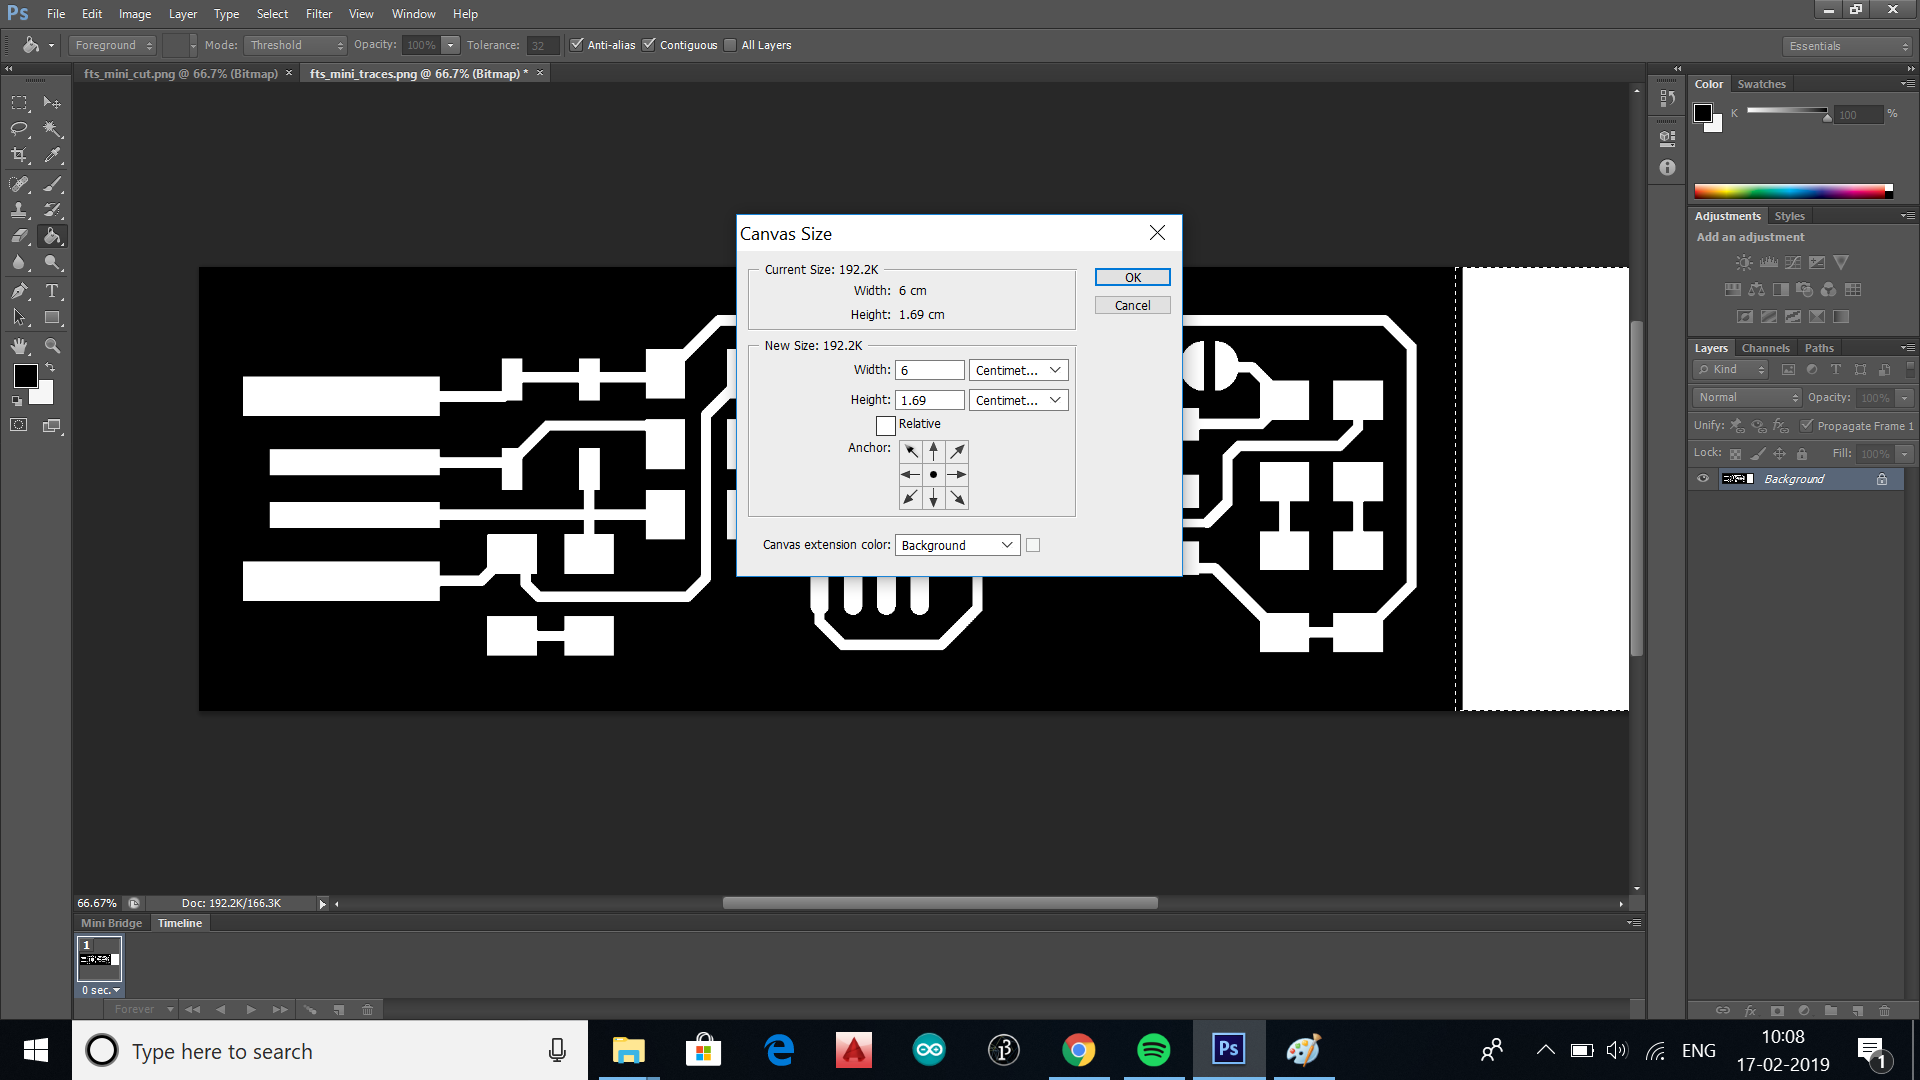Open the Width units dropdown

1018,370
